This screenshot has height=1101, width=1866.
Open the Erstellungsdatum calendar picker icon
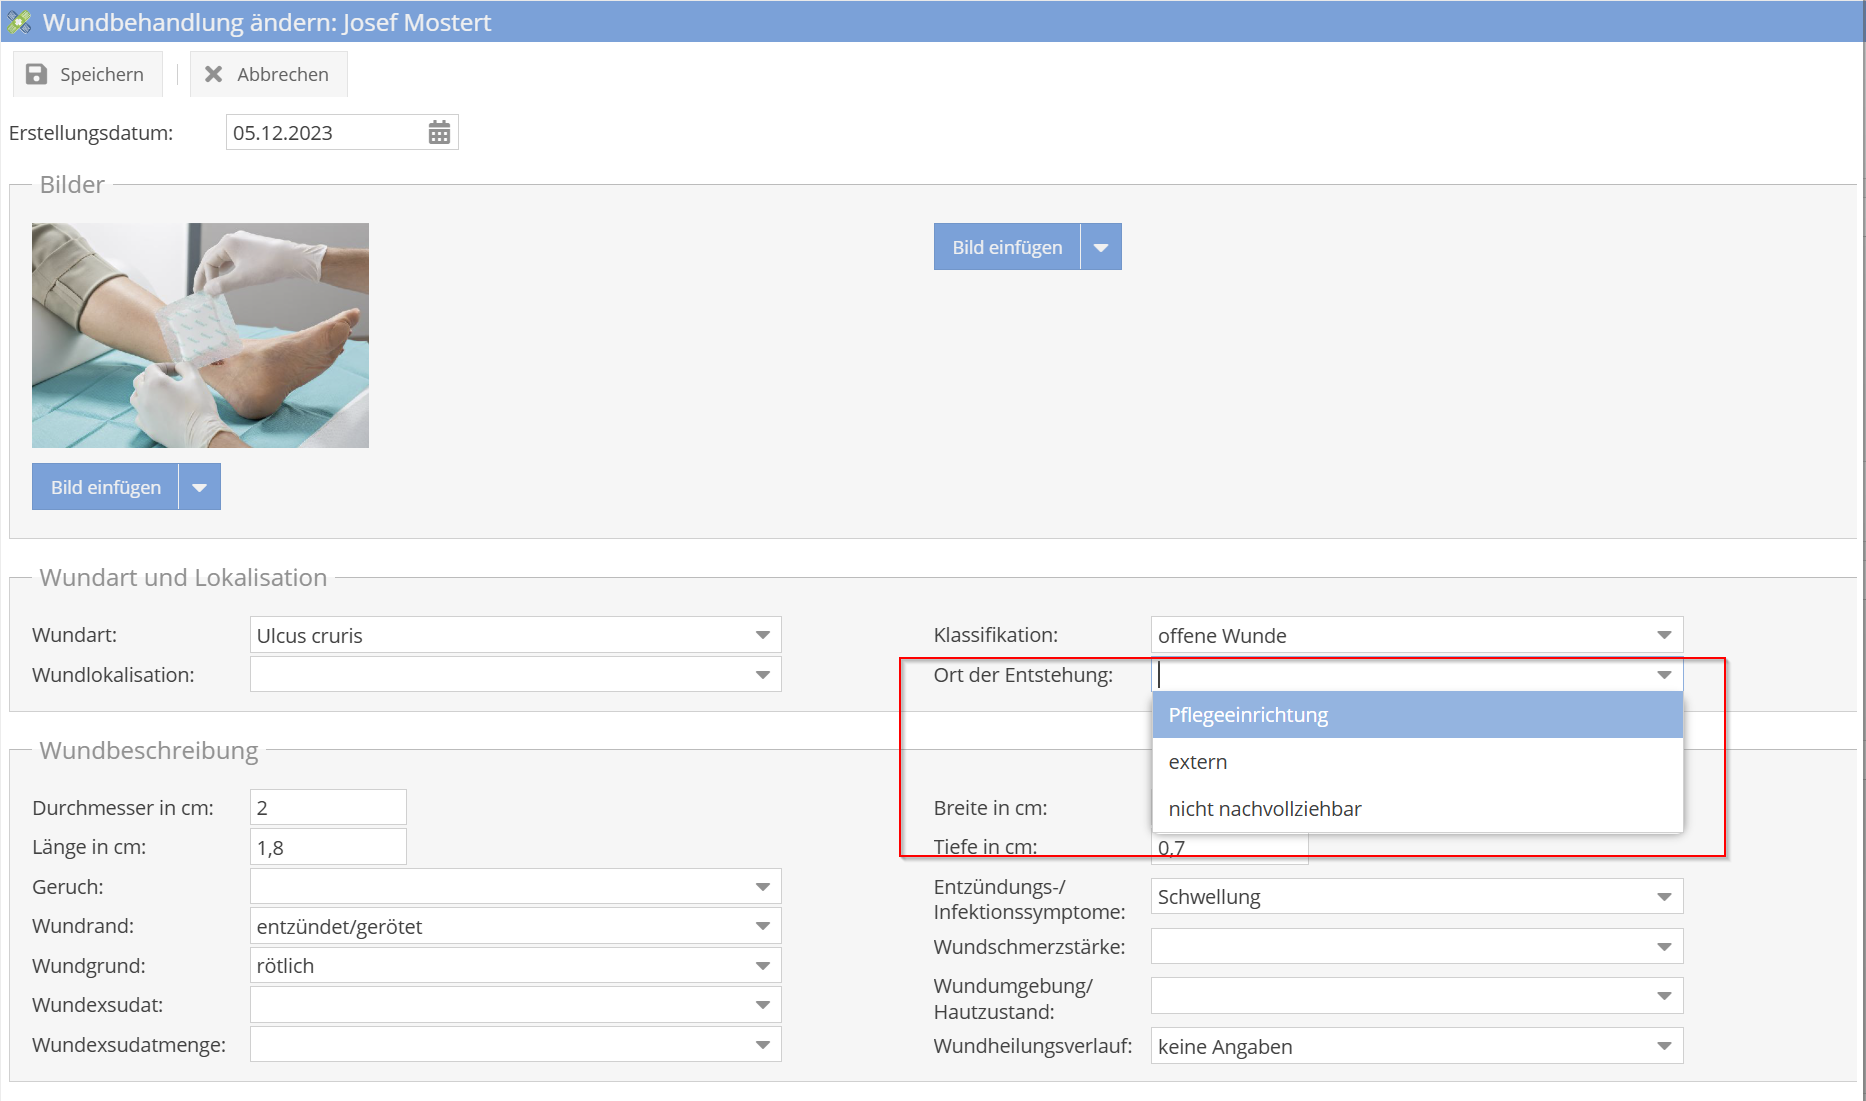(x=439, y=133)
